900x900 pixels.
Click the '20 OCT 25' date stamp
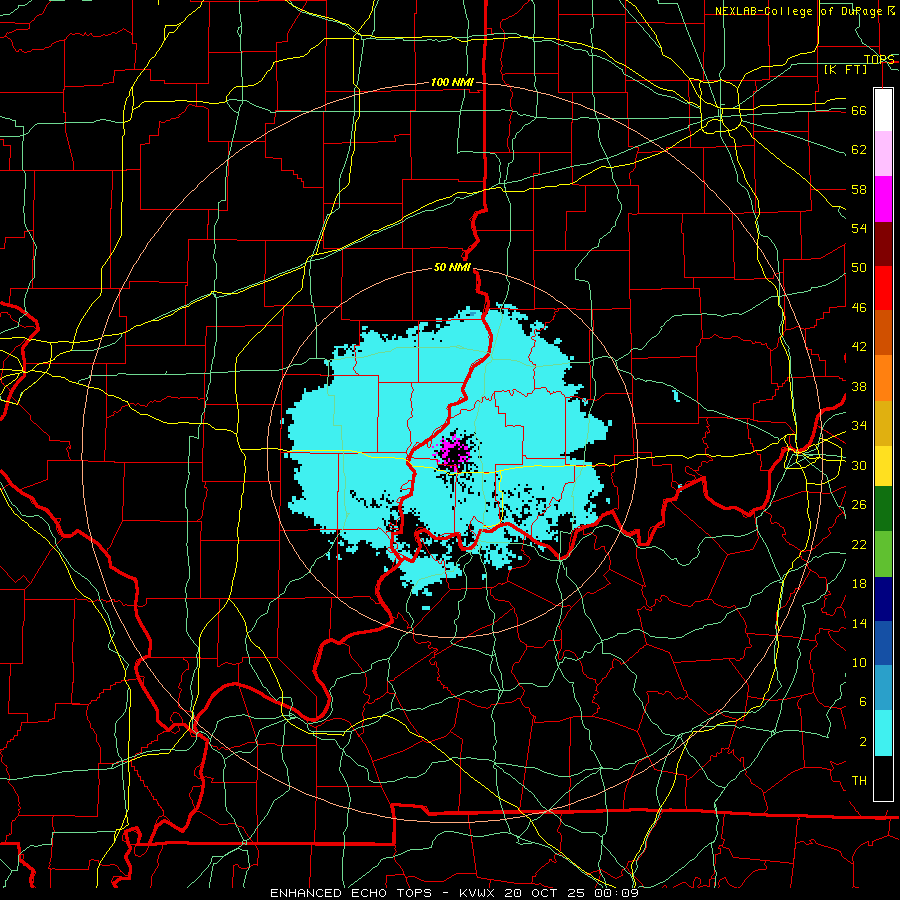(x=544, y=893)
